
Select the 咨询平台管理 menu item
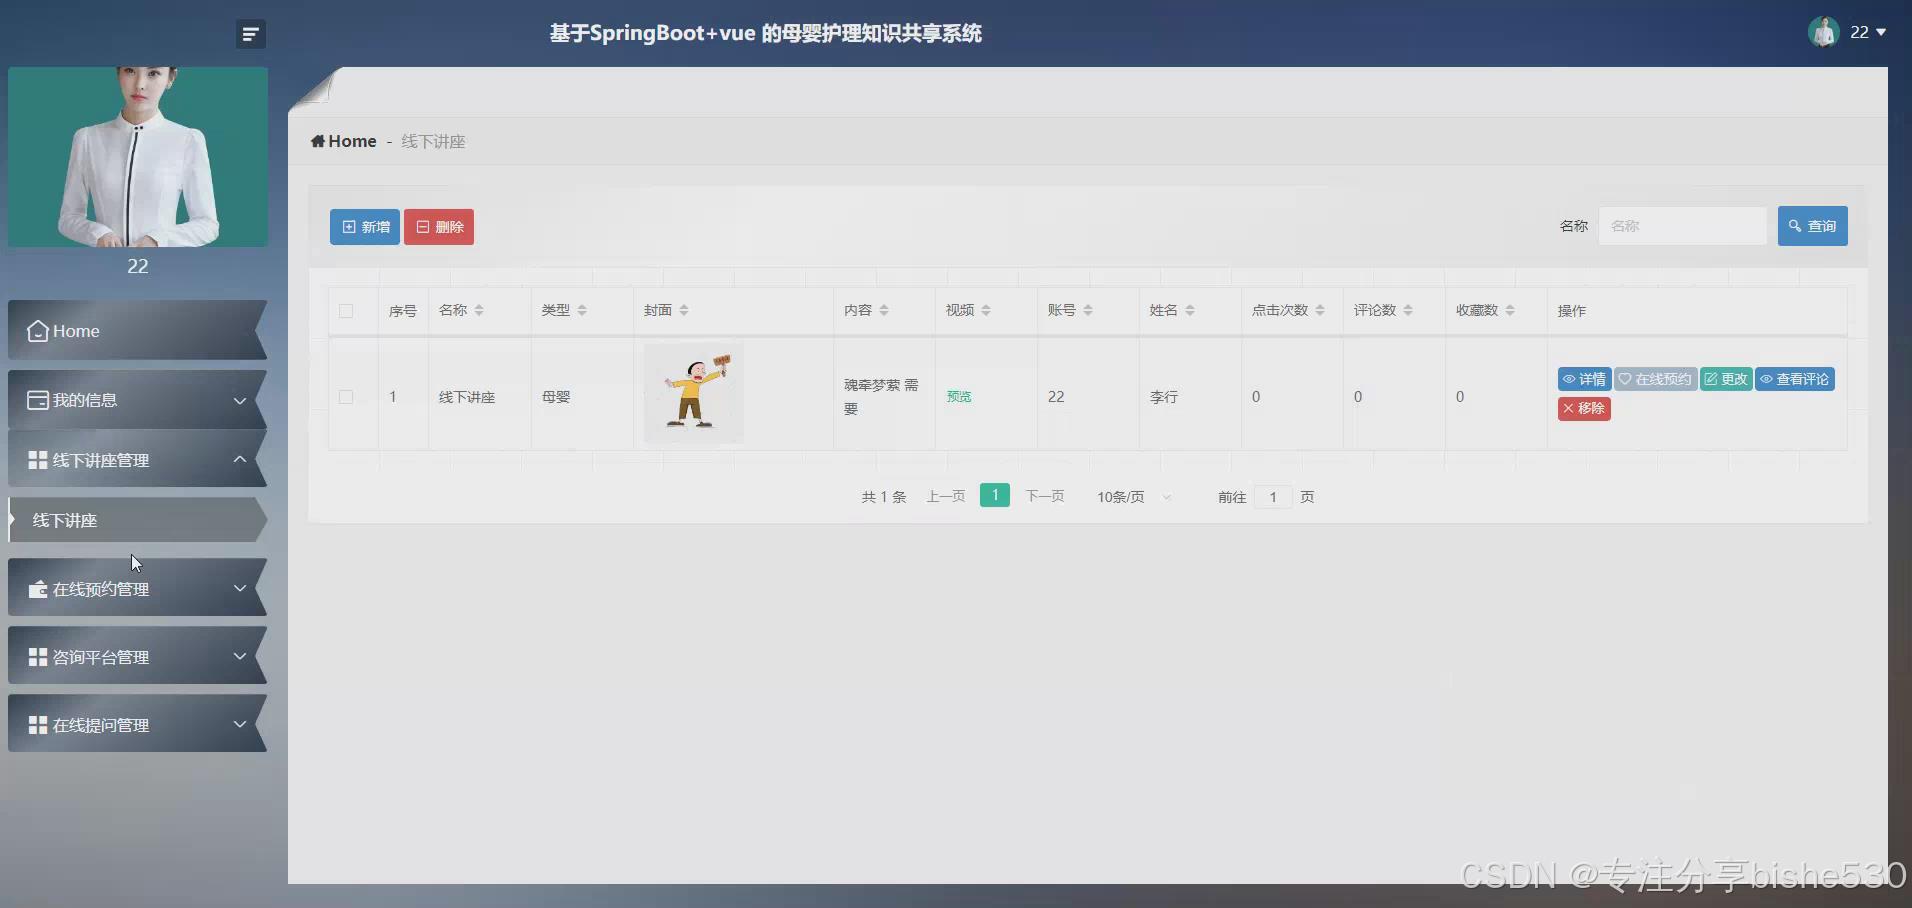pyautogui.click(x=101, y=657)
